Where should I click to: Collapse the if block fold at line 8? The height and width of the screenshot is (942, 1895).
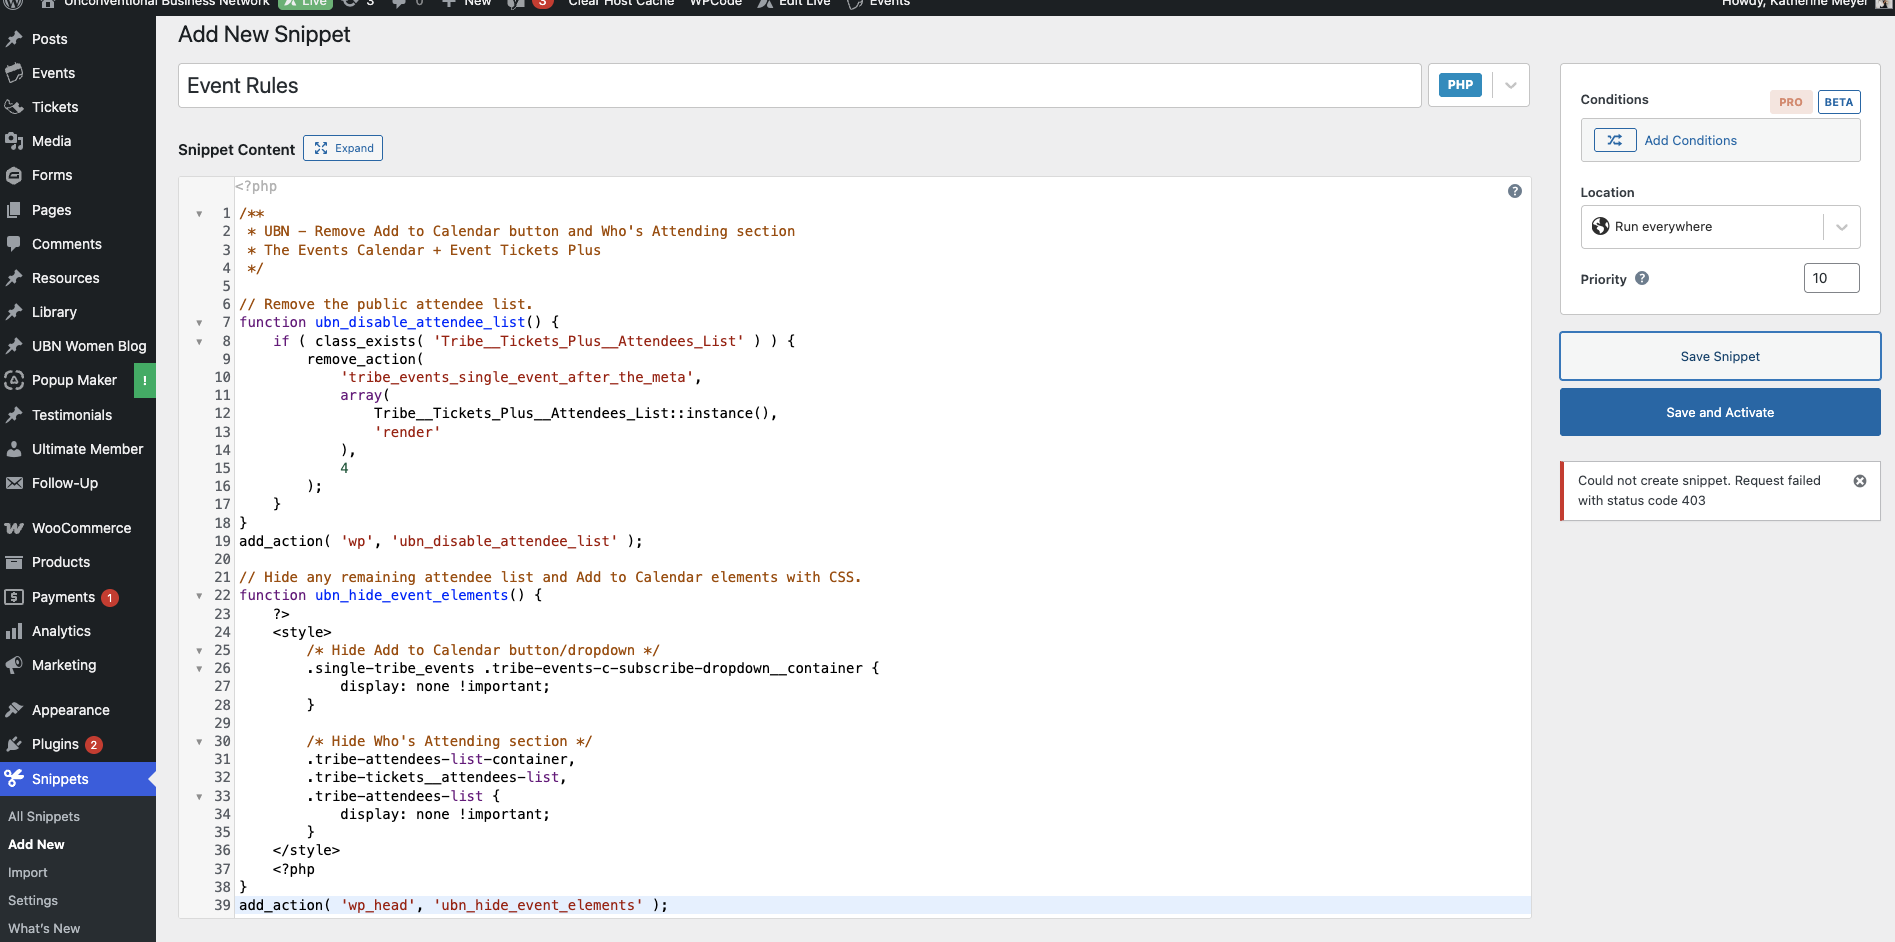coord(199,342)
